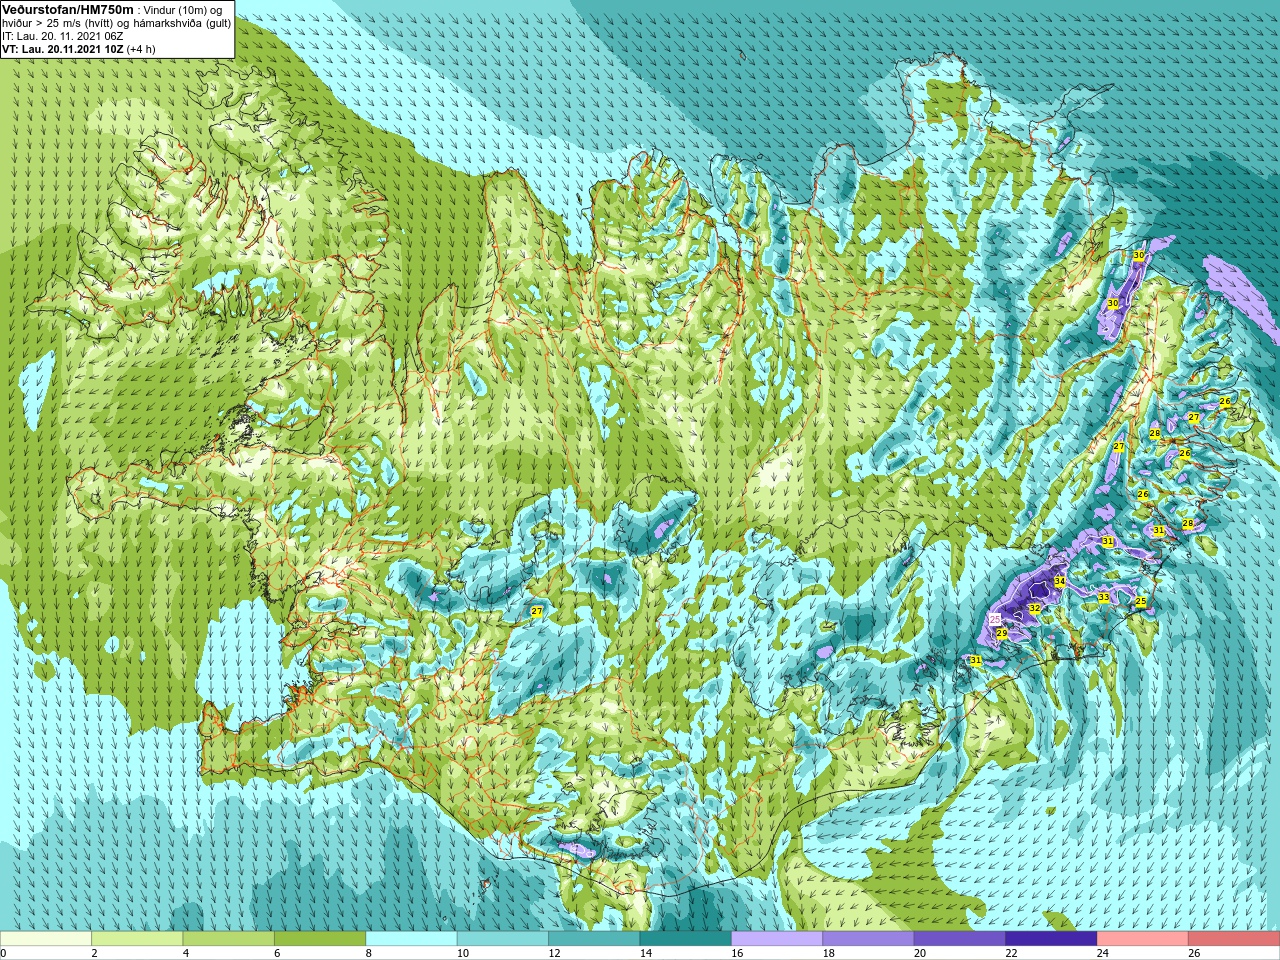The height and width of the screenshot is (960, 1280).
Task: Select the 16–18 m/s lavender legend swatch
Action: click(x=777, y=939)
